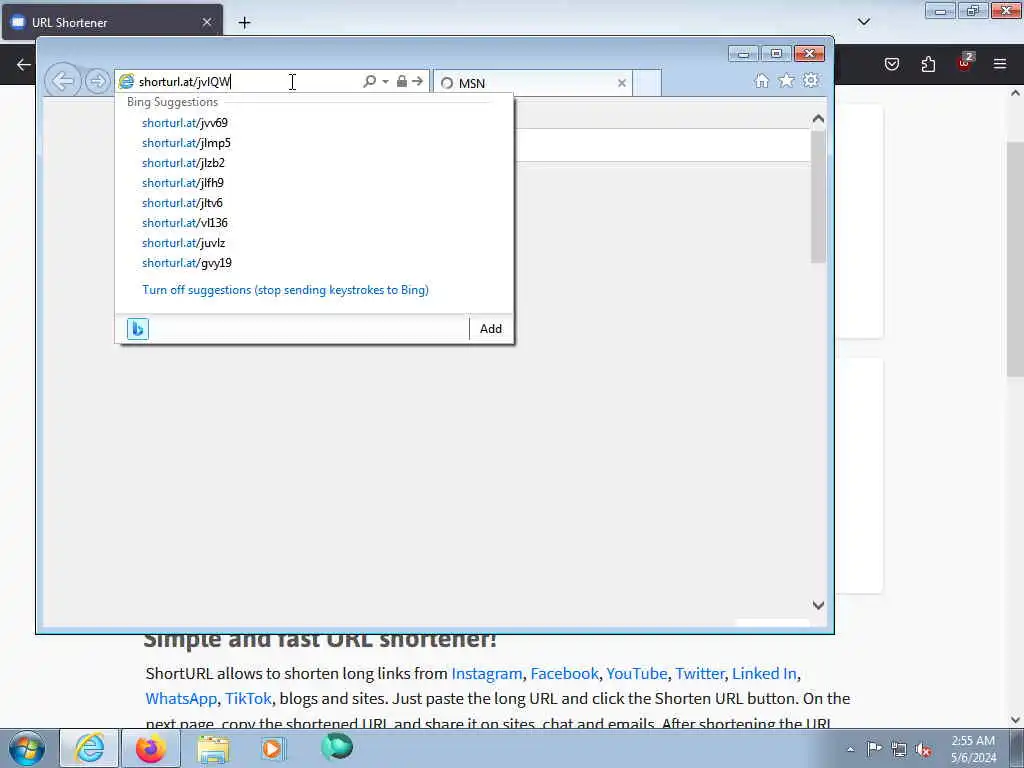Open the Windows Media Player taskbar icon
This screenshot has width=1024, height=768.
pyautogui.click(x=274, y=749)
